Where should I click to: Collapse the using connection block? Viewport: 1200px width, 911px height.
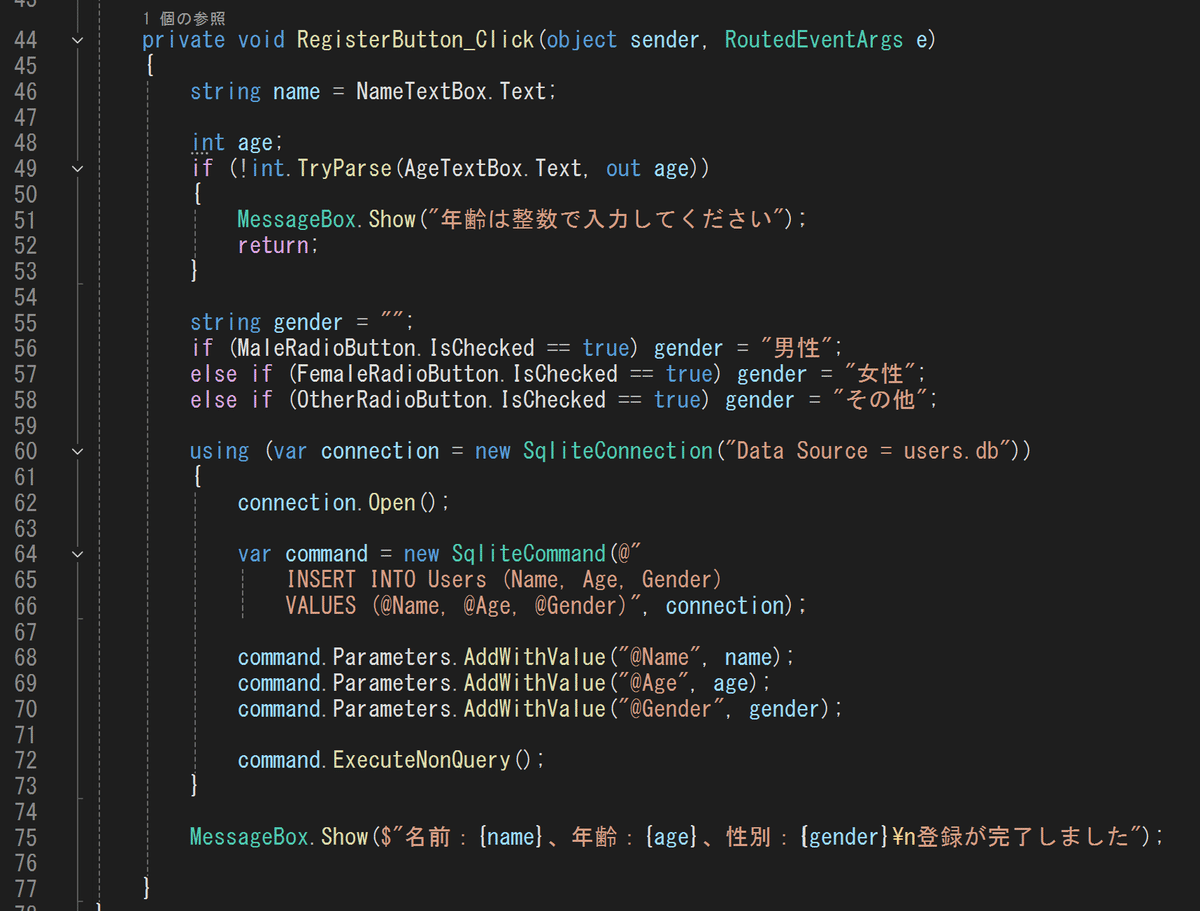(x=77, y=451)
